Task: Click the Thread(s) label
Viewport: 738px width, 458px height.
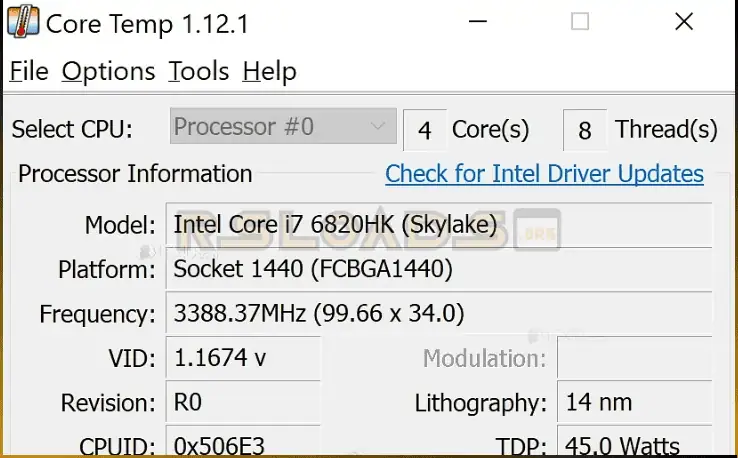Action: click(666, 129)
